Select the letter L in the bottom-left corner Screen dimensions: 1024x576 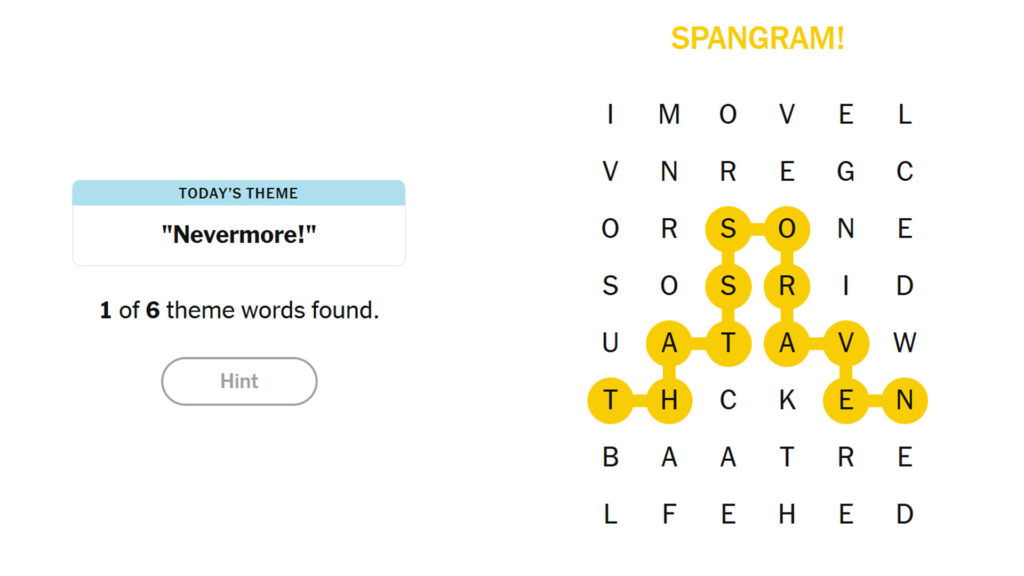609,514
